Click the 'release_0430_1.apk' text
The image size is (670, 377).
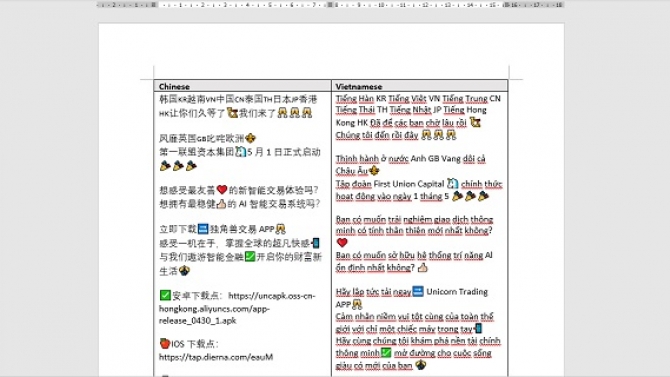point(197,321)
